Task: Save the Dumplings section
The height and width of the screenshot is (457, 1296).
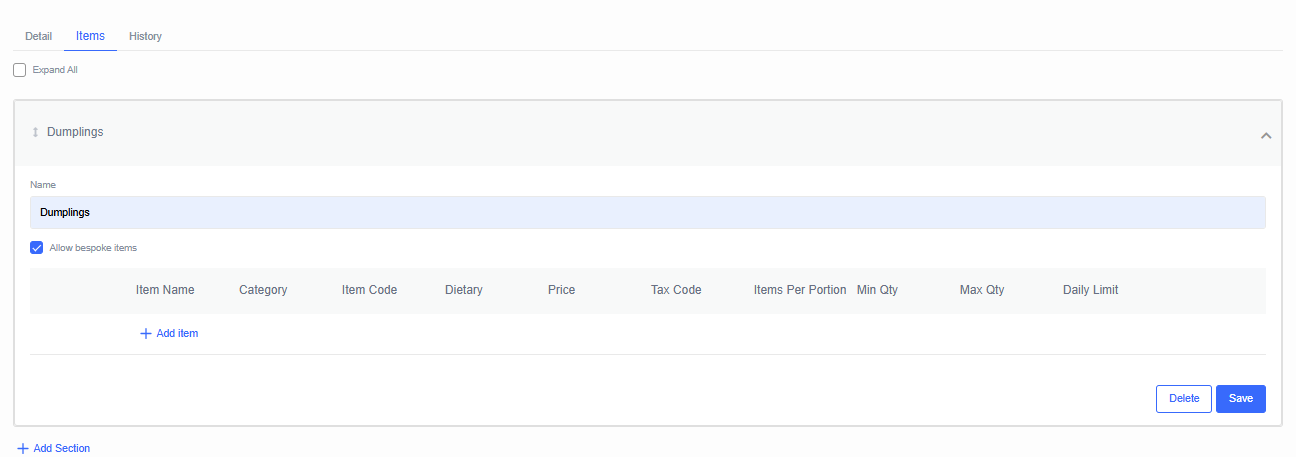Action: coord(1241,398)
